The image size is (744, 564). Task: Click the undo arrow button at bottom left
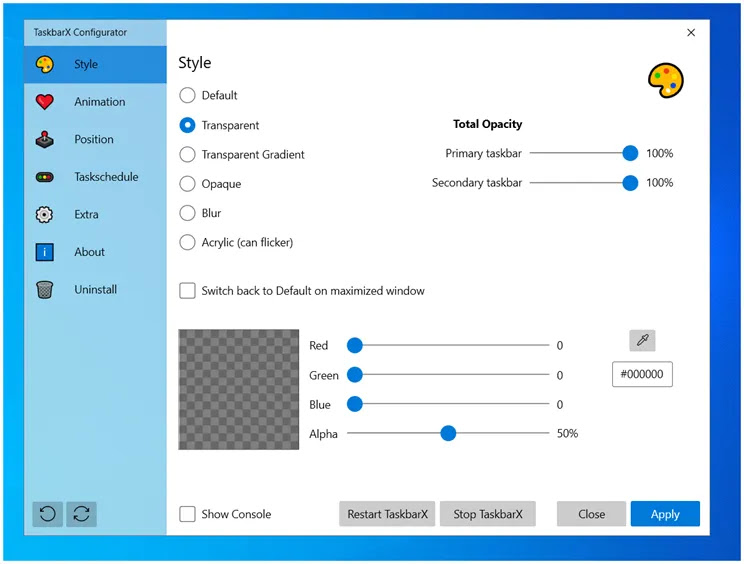point(47,514)
